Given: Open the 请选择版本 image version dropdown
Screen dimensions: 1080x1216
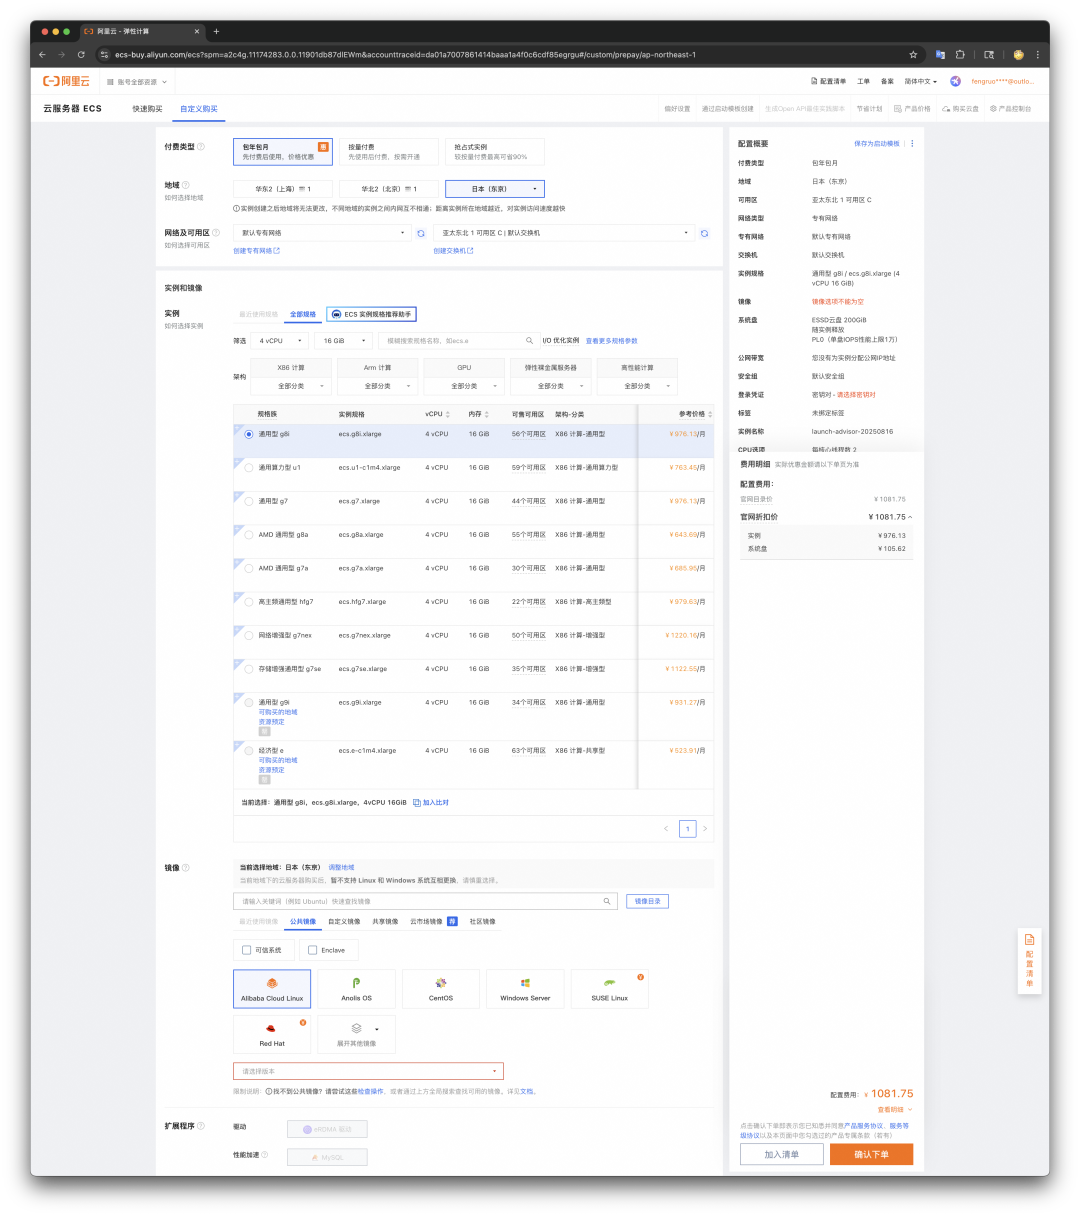Looking at the screenshot, I should [x=368, y=1071].
